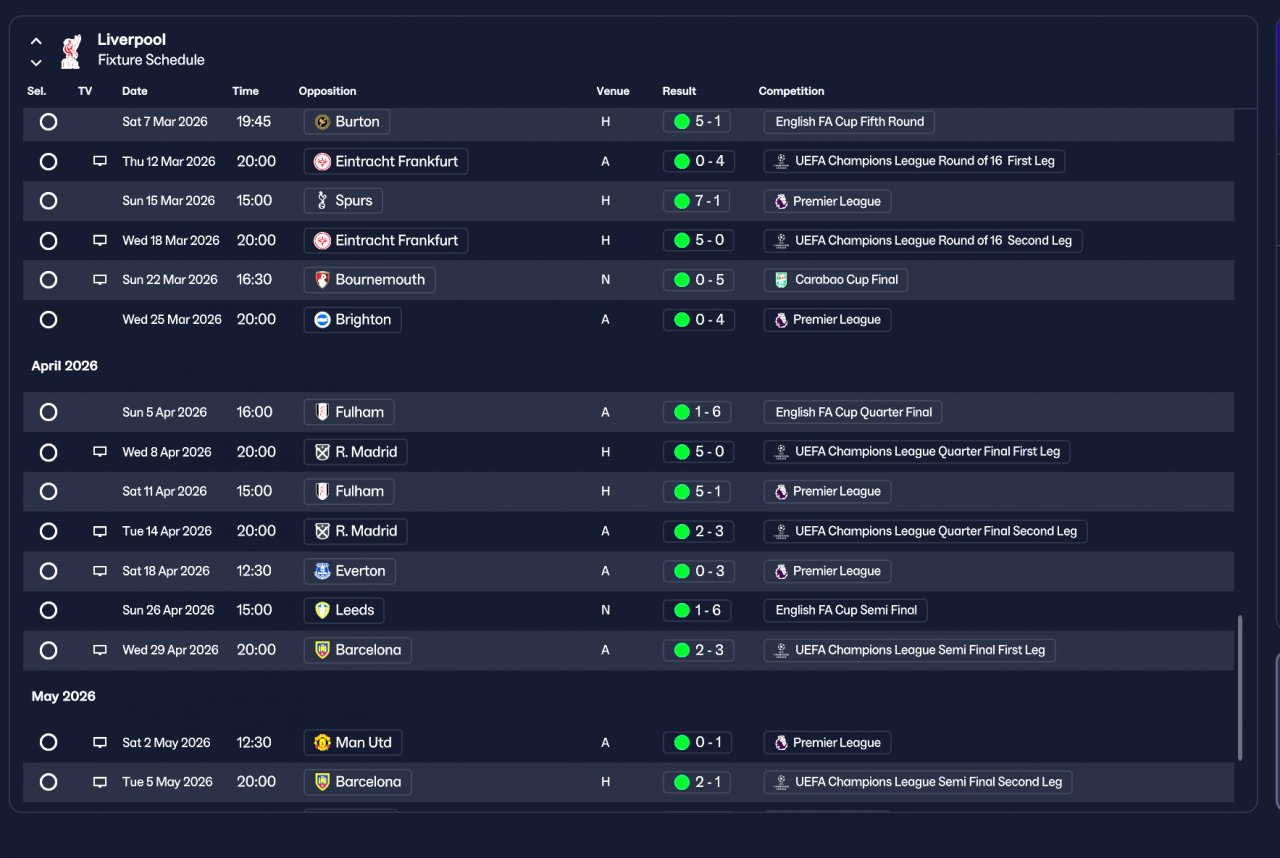Click the Liverpool club crest icon
Screen dimensions: 1280x858
[x=70, y=51]
